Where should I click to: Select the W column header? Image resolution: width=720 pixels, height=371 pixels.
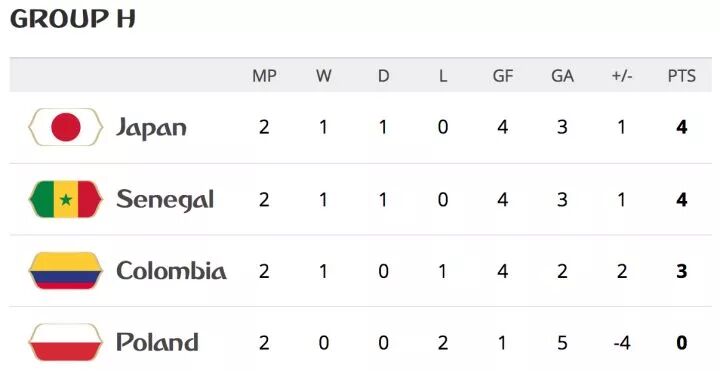coord(324,76)
